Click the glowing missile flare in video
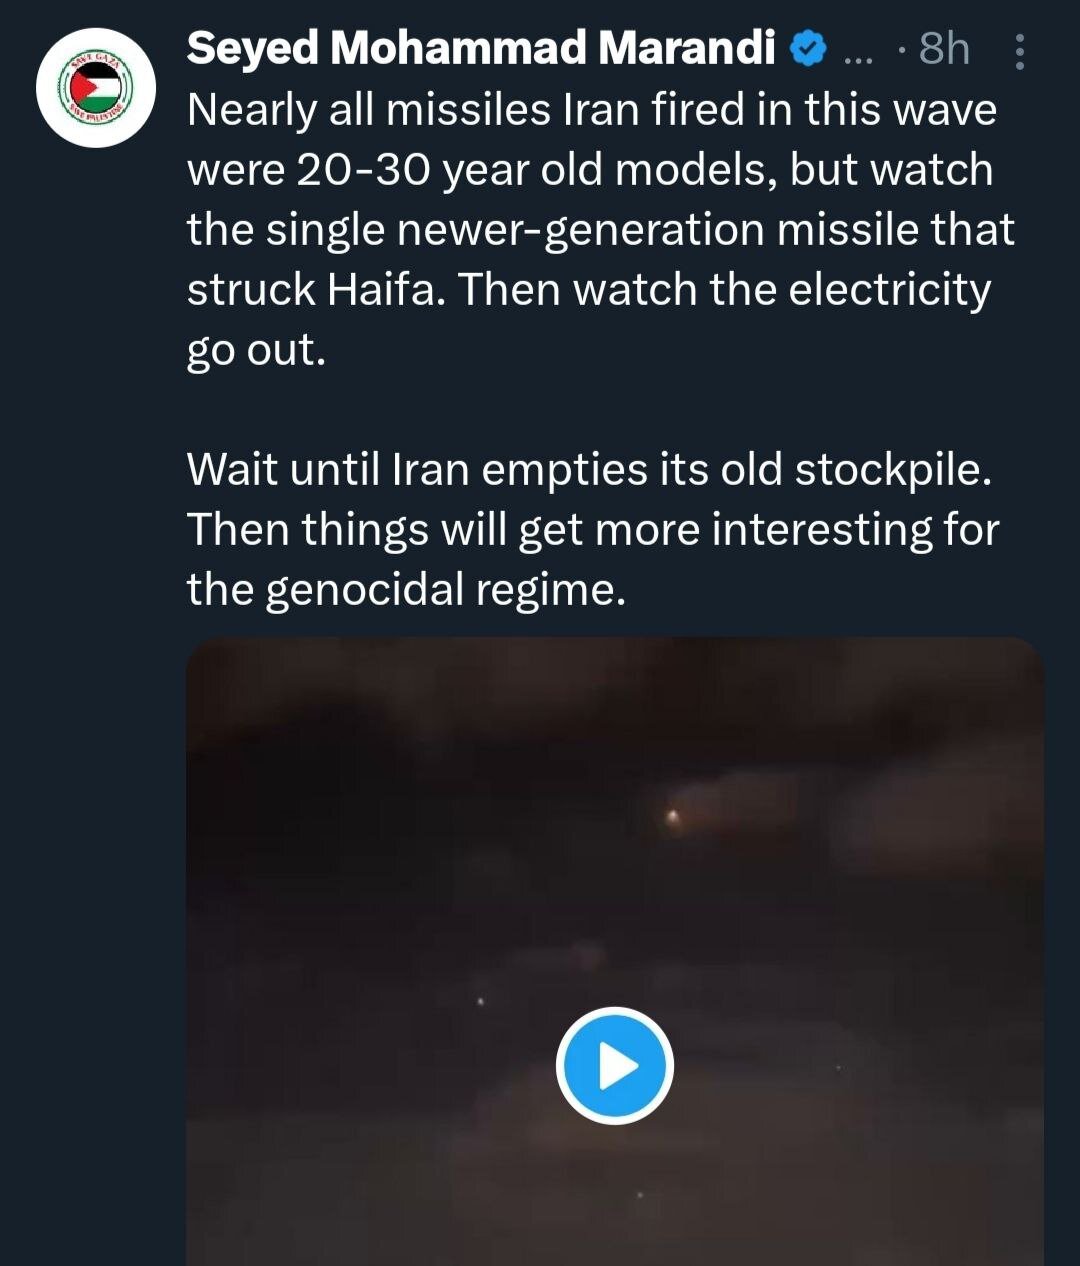The image size is (1080, 1266). (673, 818)
